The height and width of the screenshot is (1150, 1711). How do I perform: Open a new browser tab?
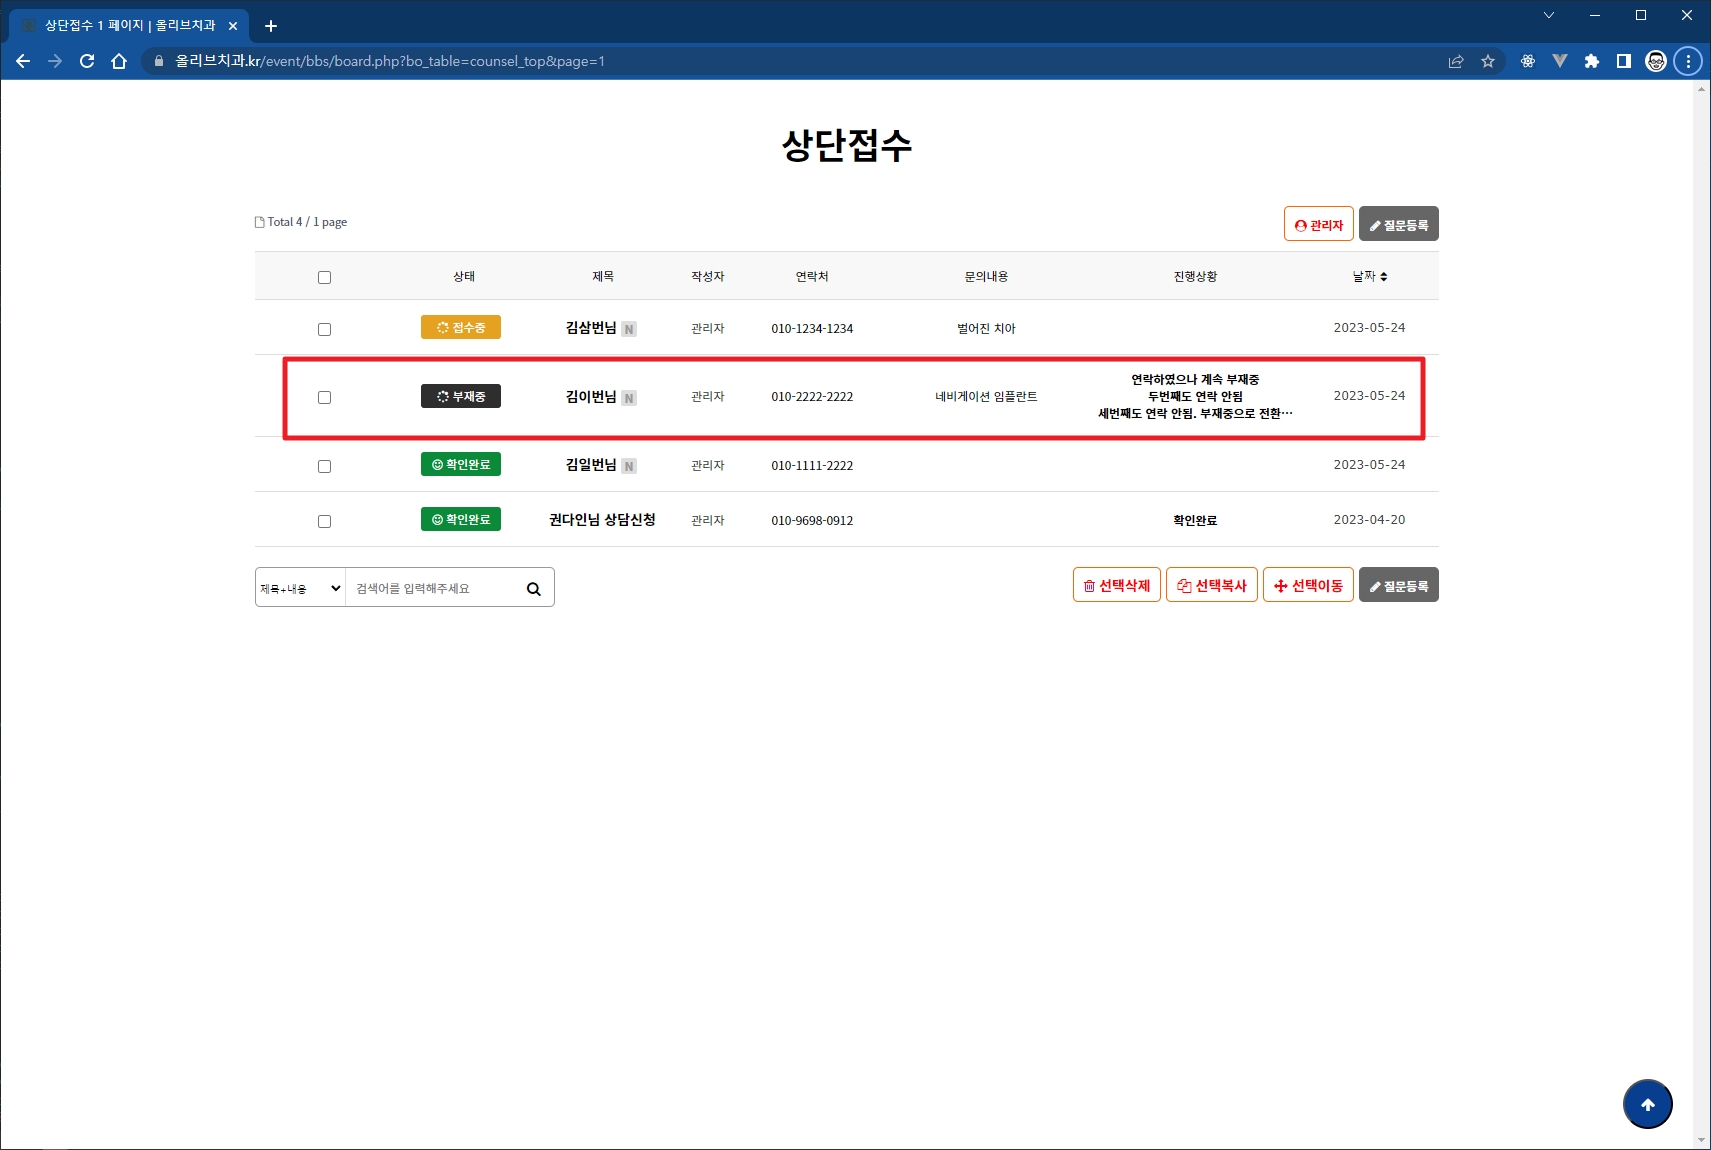pos(270,26)
